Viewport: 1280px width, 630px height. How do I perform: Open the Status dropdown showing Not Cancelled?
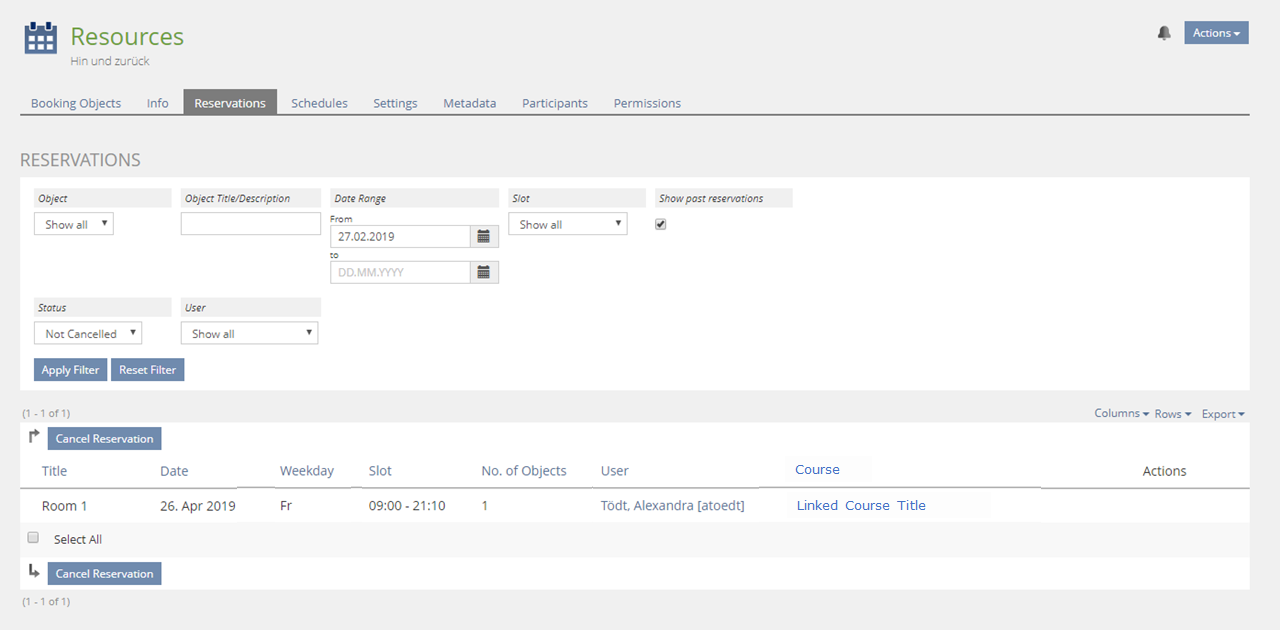(88, 334)
